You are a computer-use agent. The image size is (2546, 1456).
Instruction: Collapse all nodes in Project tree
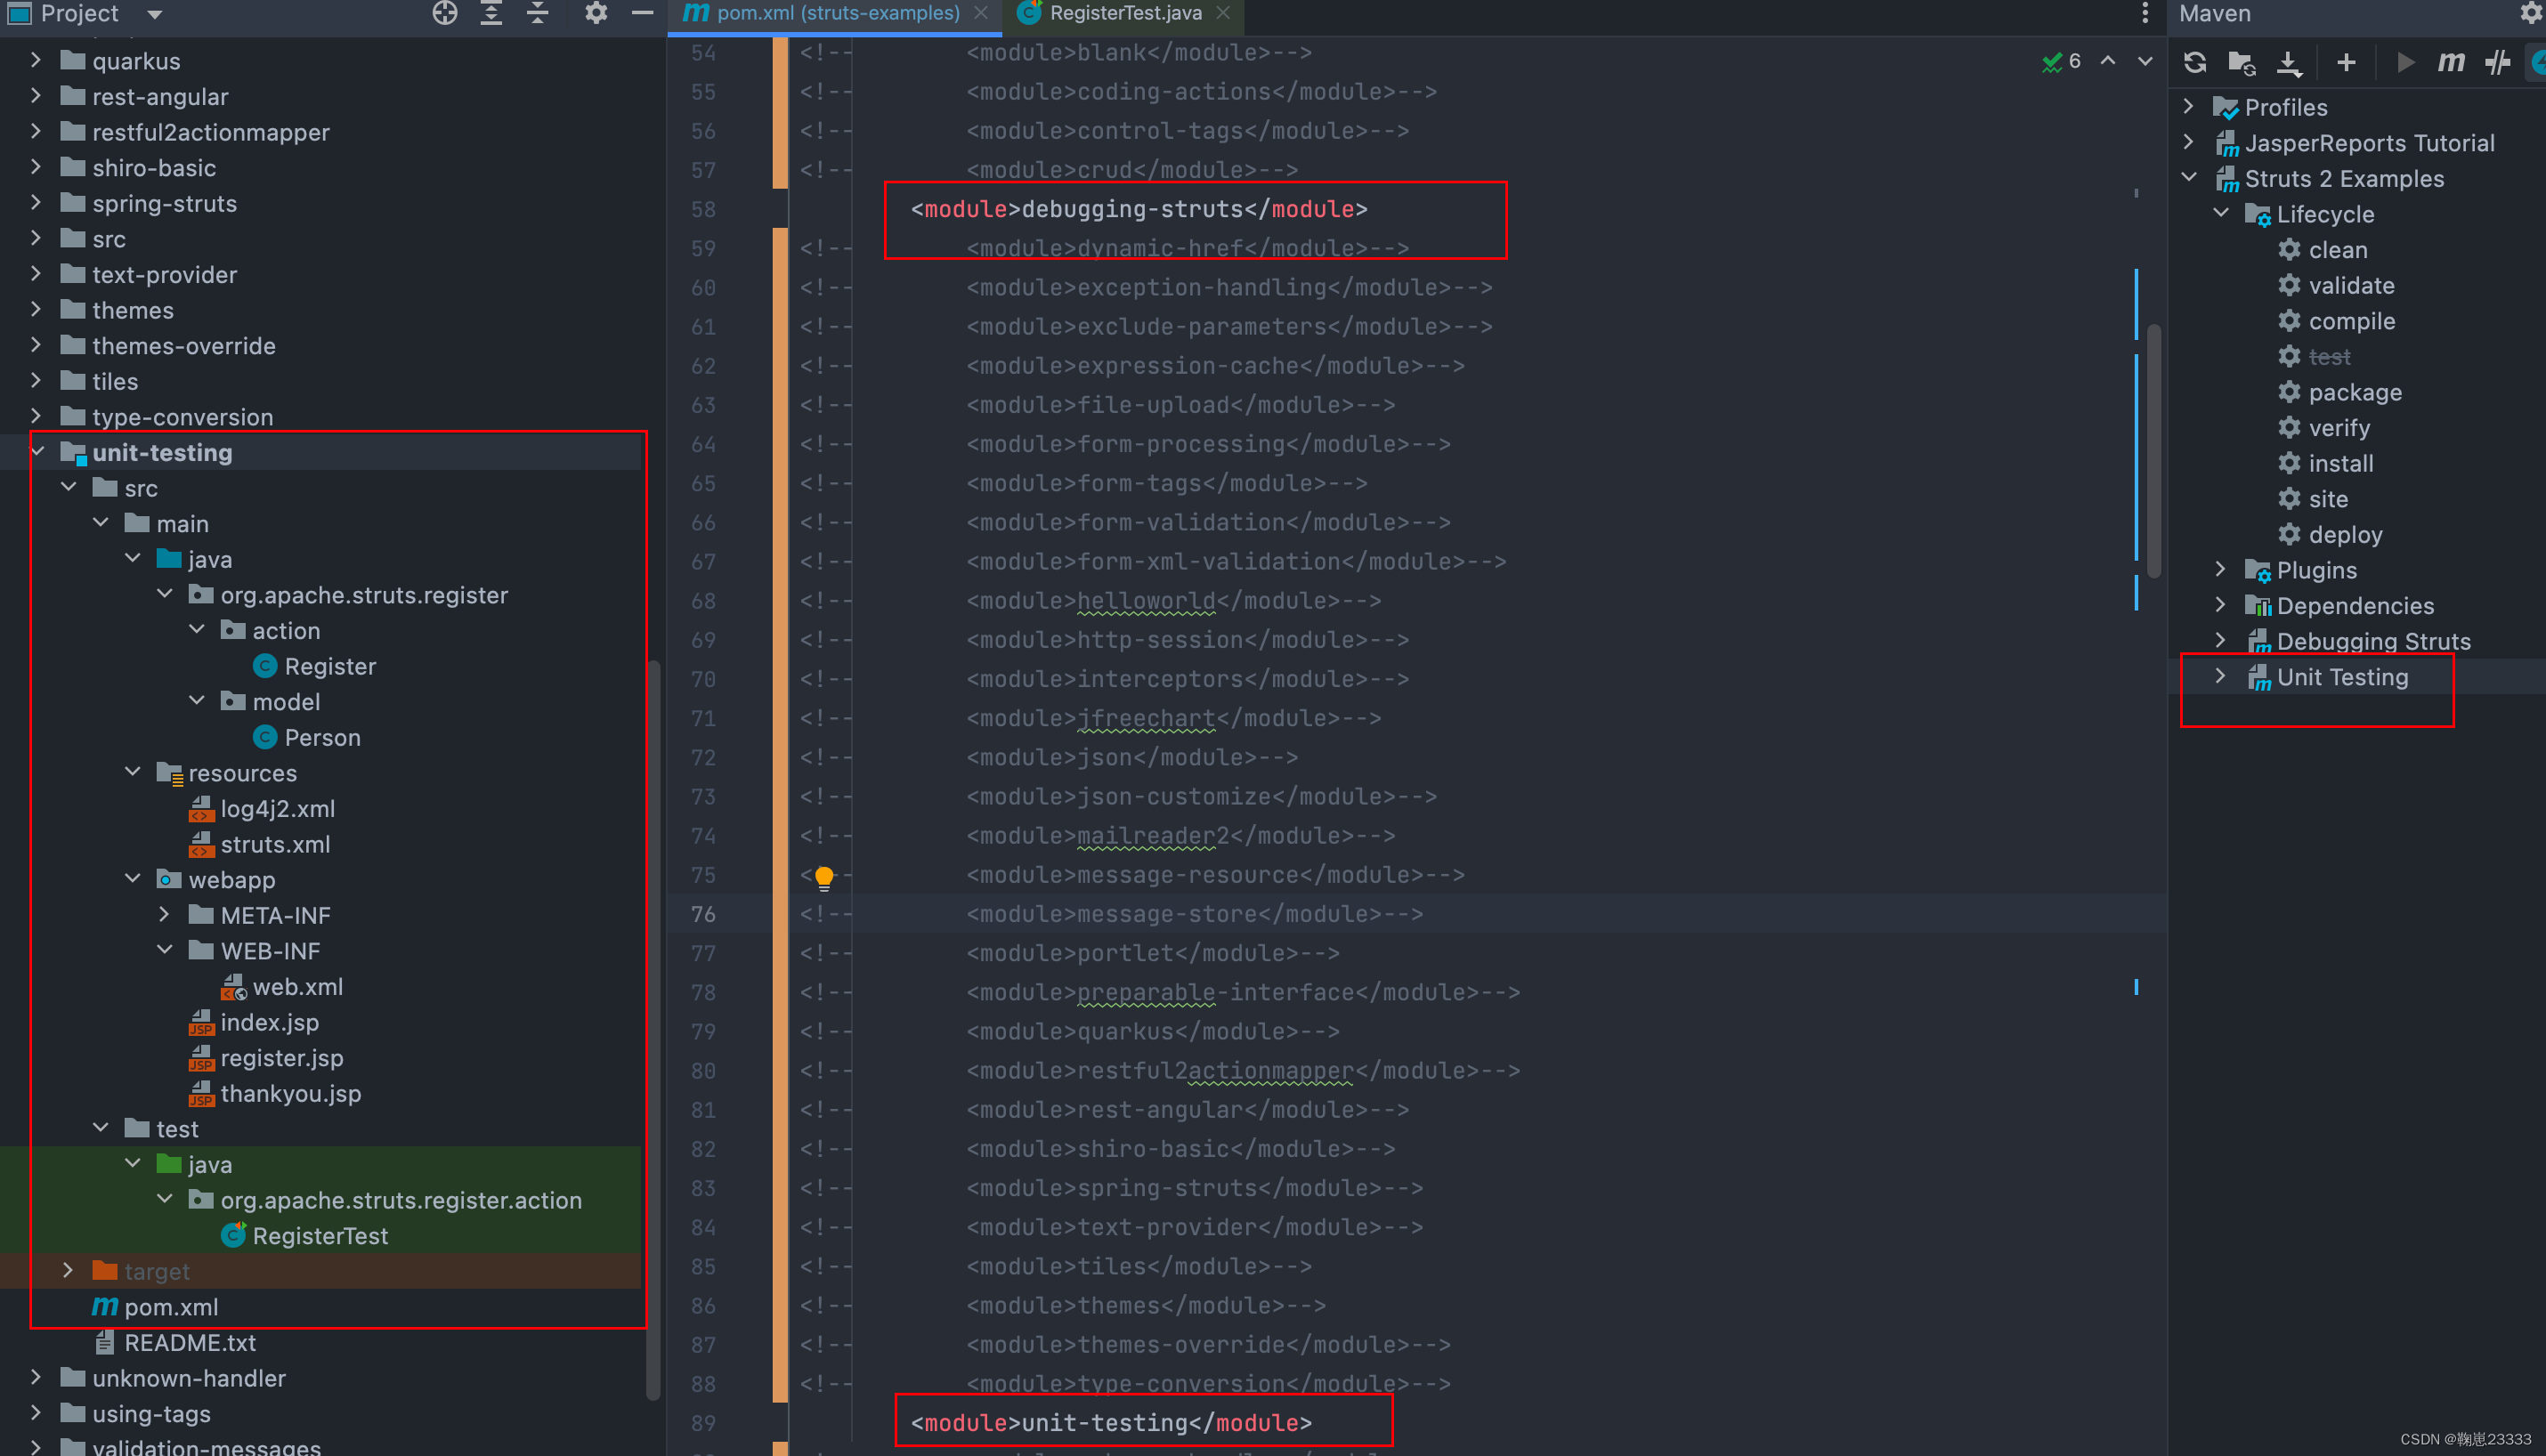(538, 13)
